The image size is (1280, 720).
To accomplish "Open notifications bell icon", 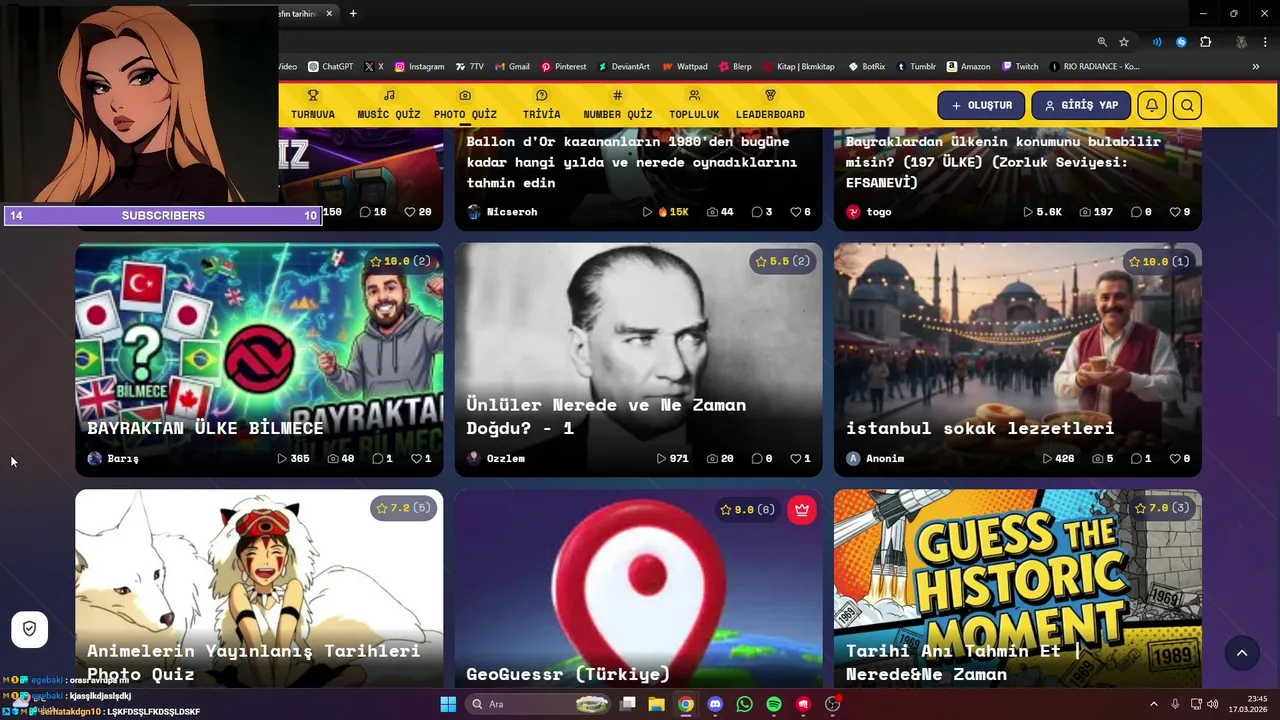I will point(1152,105).
